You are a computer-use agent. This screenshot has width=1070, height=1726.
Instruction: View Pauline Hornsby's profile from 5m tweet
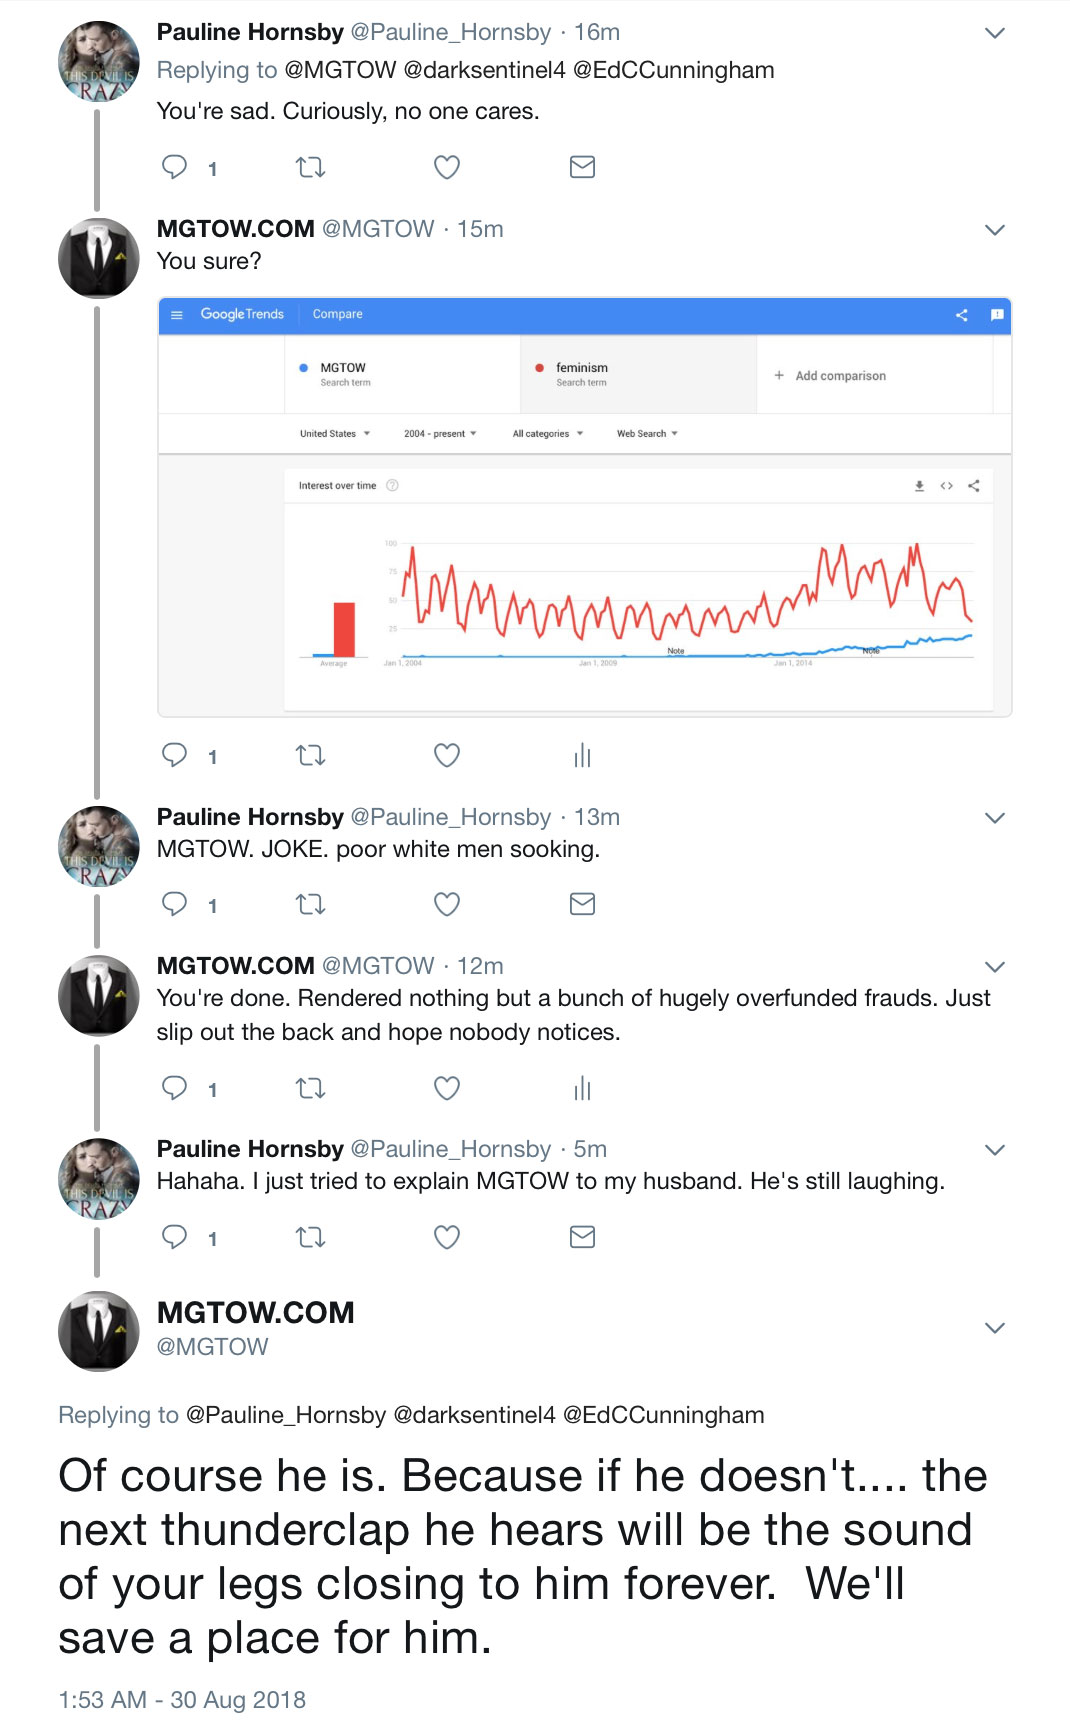[x=250, y=1149]
